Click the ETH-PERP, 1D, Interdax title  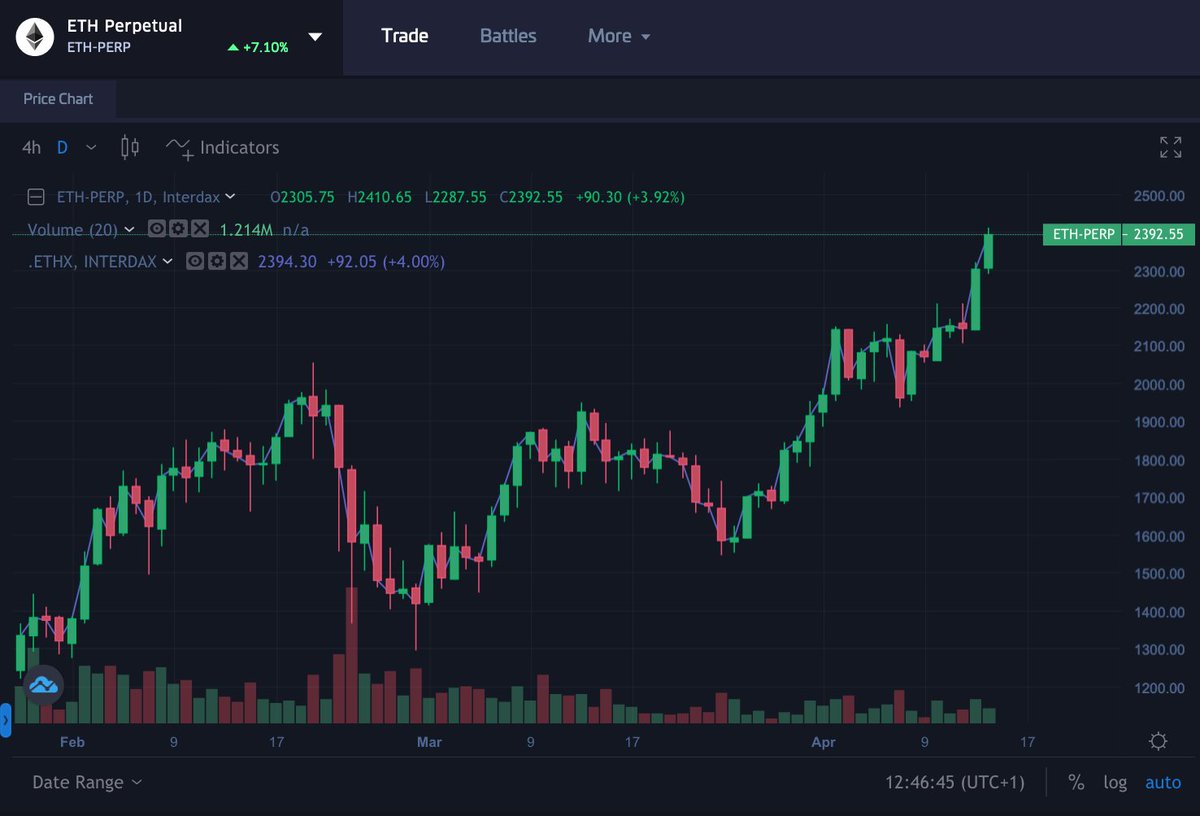[x=138, y=197]
